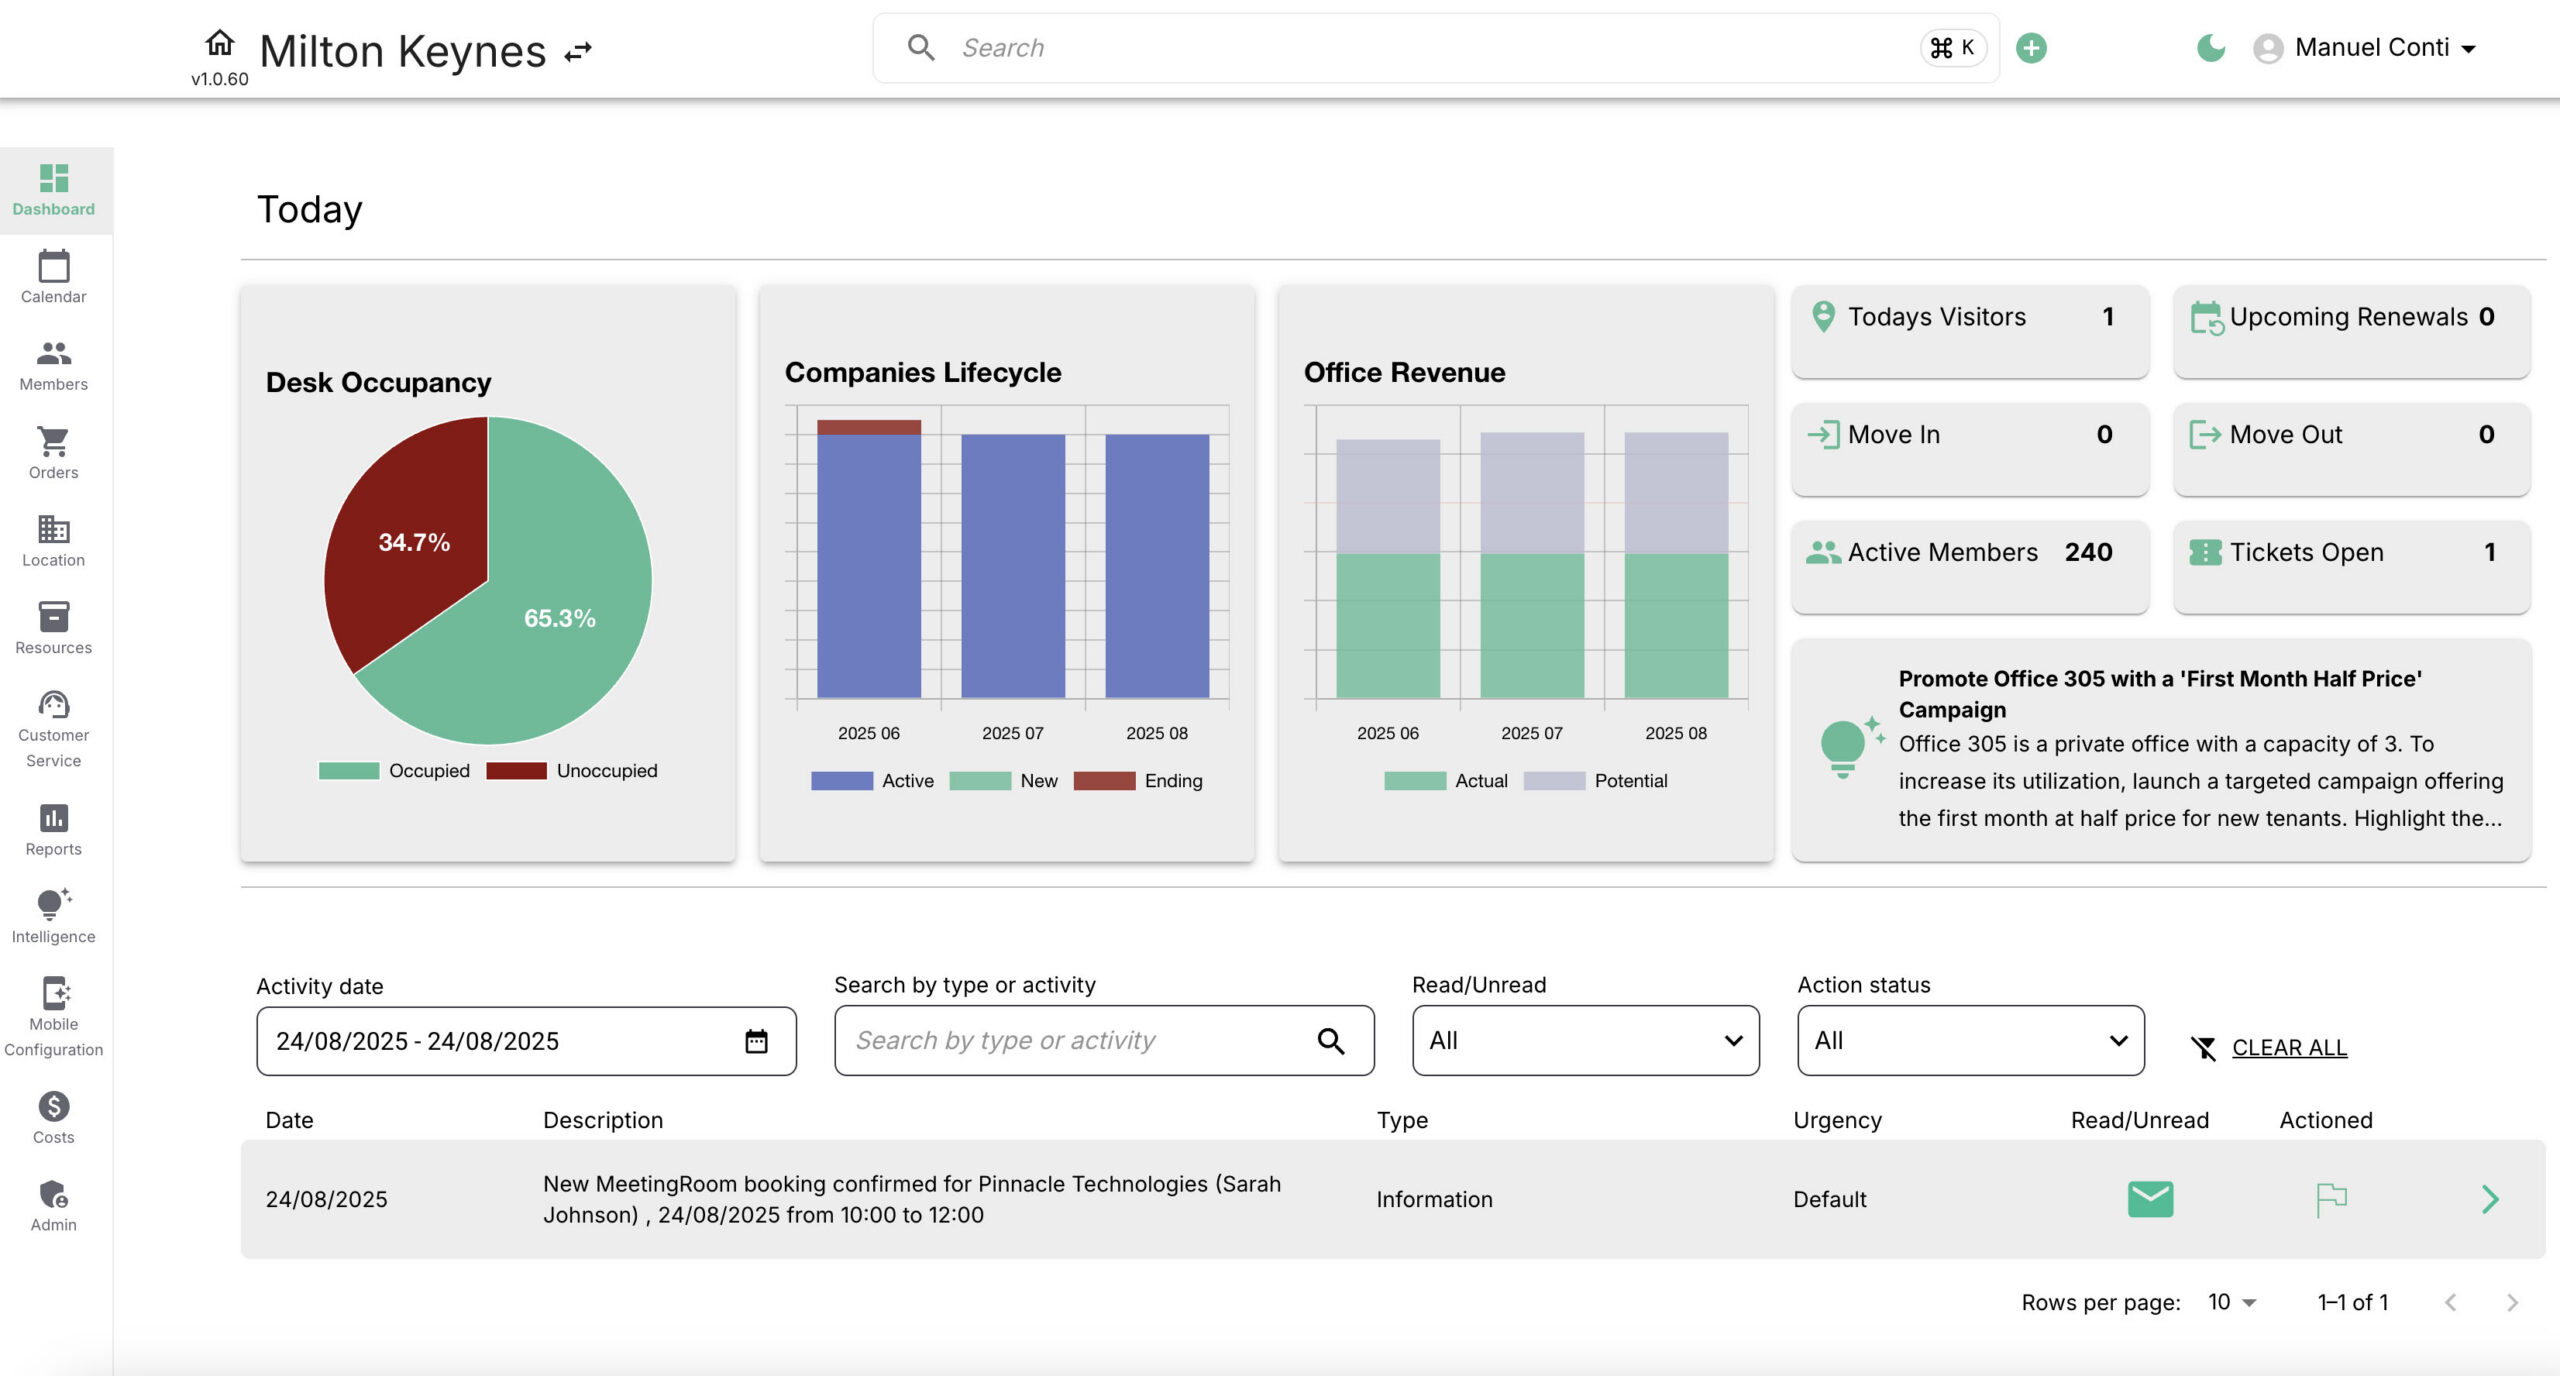The image size is (2560, 1376).
Task: Click the home icon next to Milton Keynes
Action: pyautogui.click(x=220, y=43)
